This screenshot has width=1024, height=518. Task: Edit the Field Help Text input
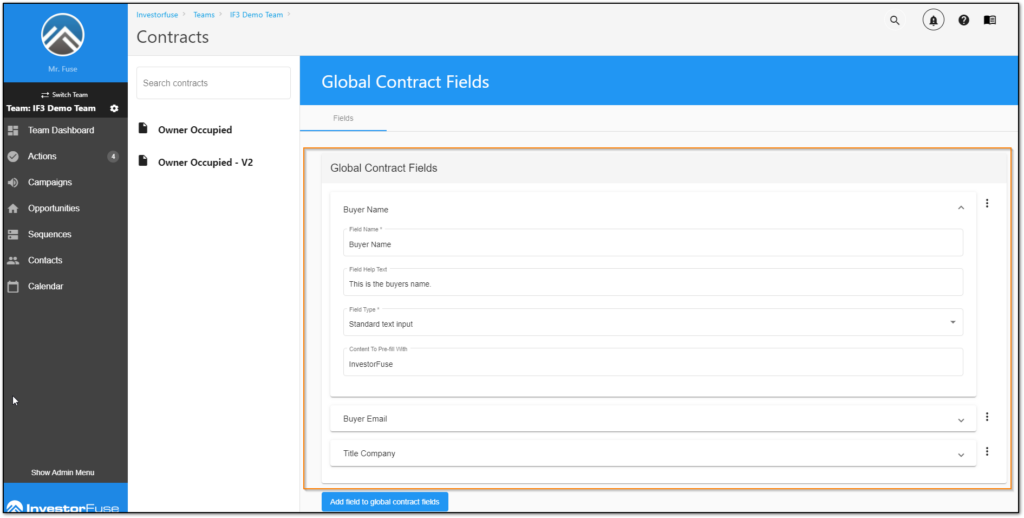tap(653, 282)
